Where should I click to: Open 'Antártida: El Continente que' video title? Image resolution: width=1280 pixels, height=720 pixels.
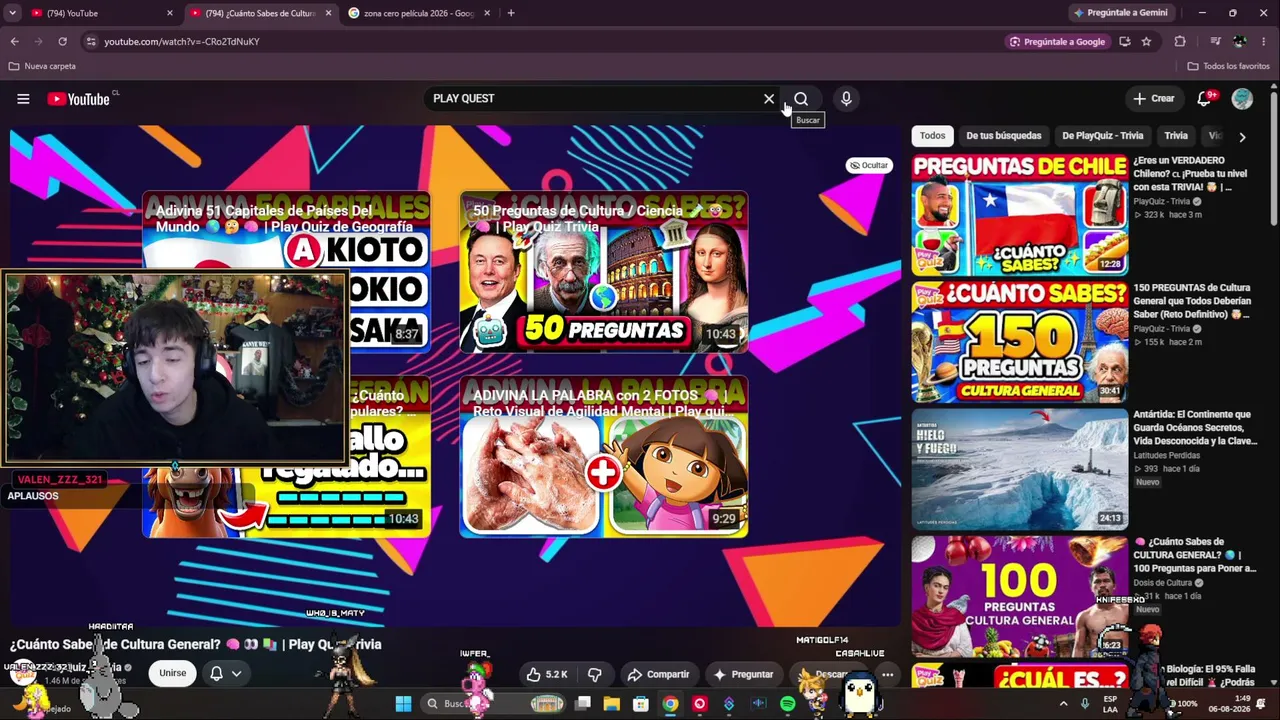point(1195,427)
